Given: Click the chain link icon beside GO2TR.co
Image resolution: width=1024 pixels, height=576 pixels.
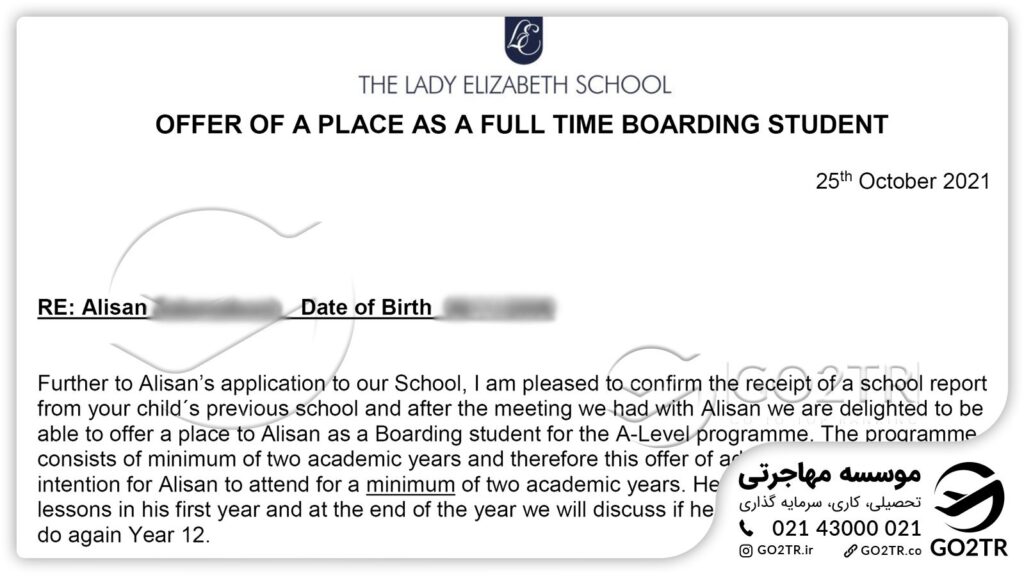Looking at the screenshot, I should pyautogui.click(x=850, y=551).
